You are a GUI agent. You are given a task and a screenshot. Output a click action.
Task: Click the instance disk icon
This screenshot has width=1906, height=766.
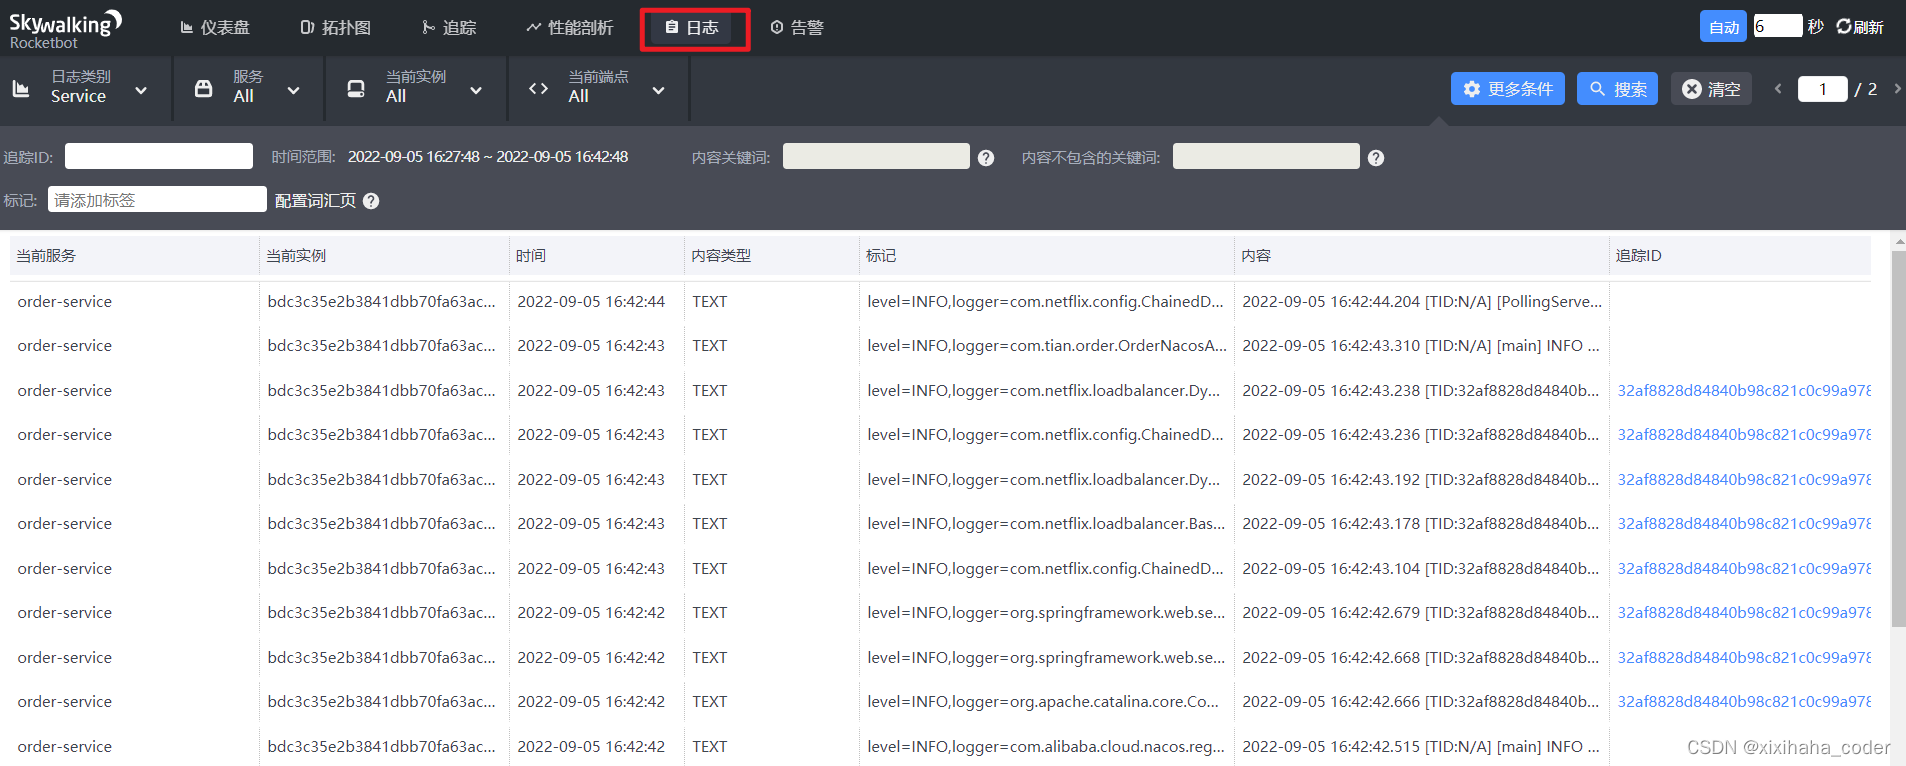tap(356, 89)
